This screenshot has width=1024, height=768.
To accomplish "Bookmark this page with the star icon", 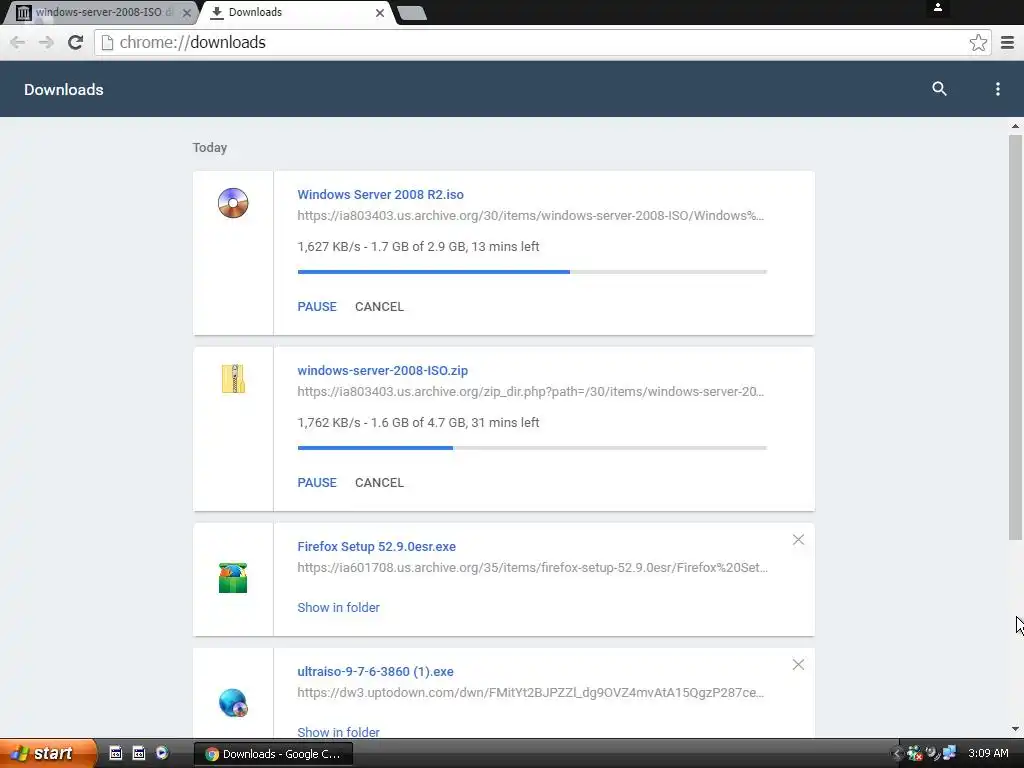I will pos(978,42).
